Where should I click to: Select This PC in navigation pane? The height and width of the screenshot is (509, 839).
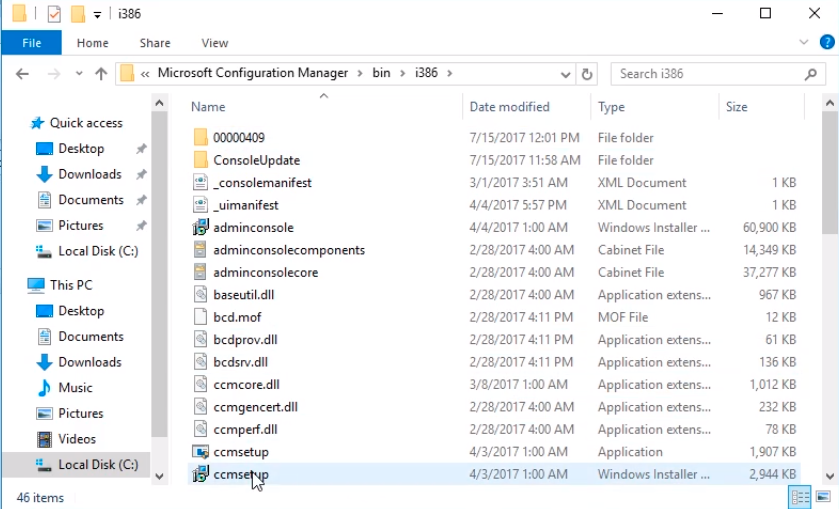[x=71, y=285]
